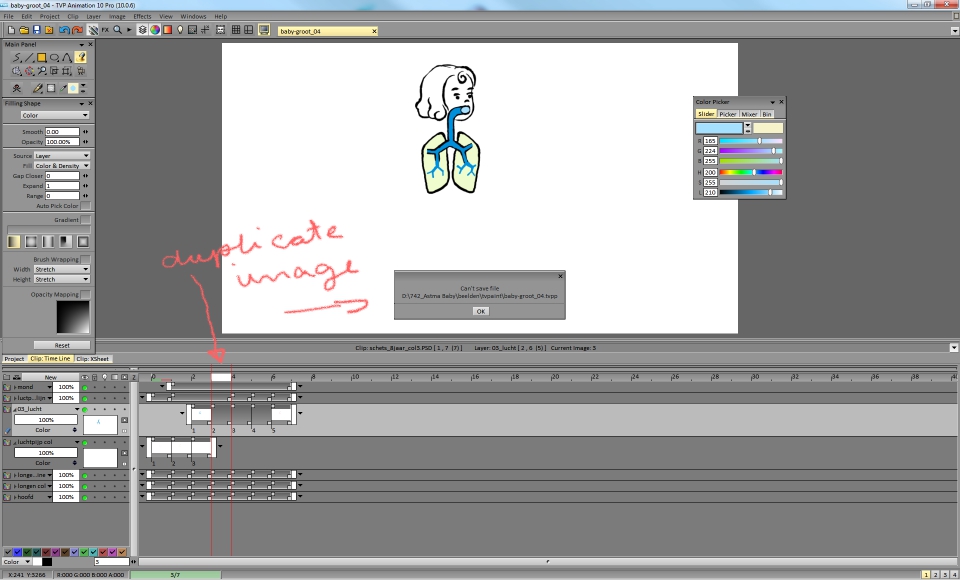Enable the Gradient checkbox
This screenshot has width=960, height=580.
(86, 220)
